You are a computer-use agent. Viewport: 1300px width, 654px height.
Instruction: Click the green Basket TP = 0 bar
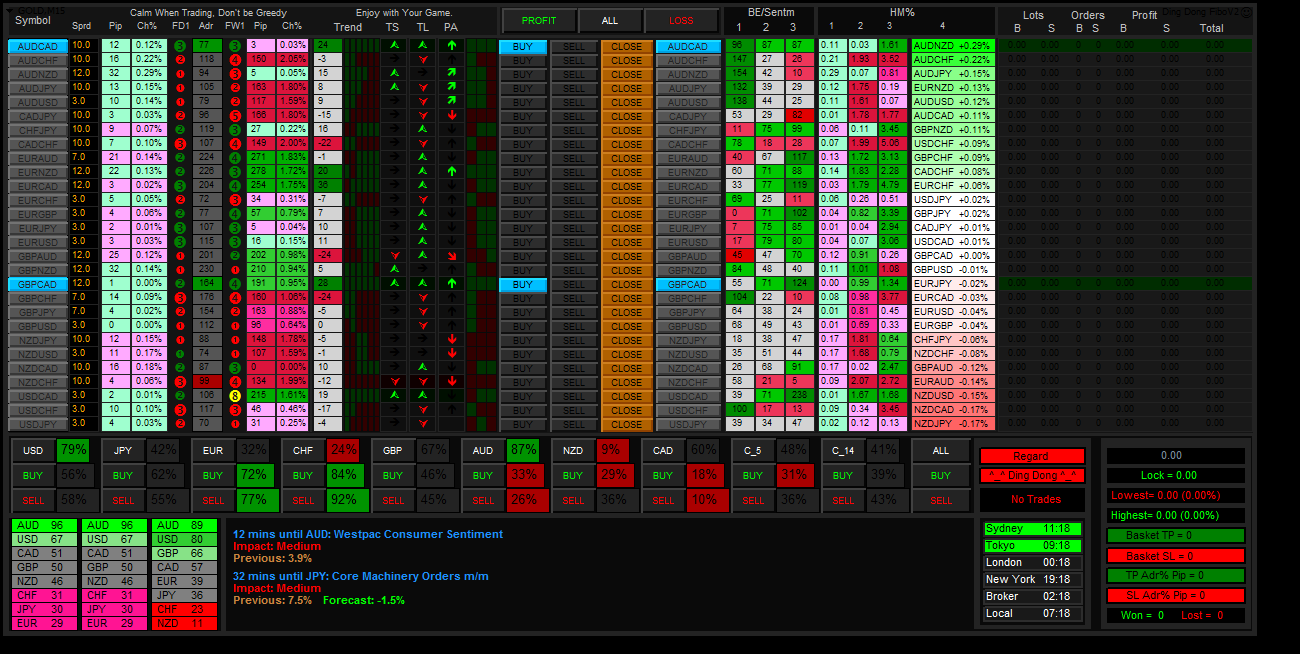[x=1176, y=535]
